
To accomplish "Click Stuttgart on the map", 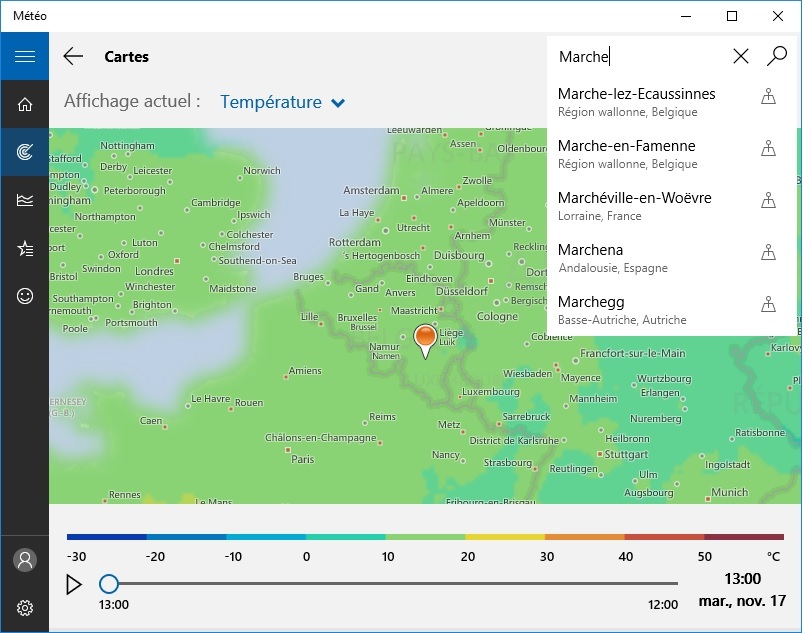I will 626,454.
